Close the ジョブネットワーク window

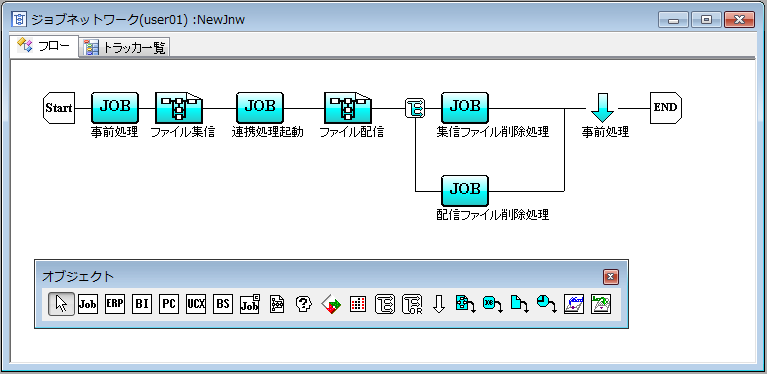[x=739, y=20]
